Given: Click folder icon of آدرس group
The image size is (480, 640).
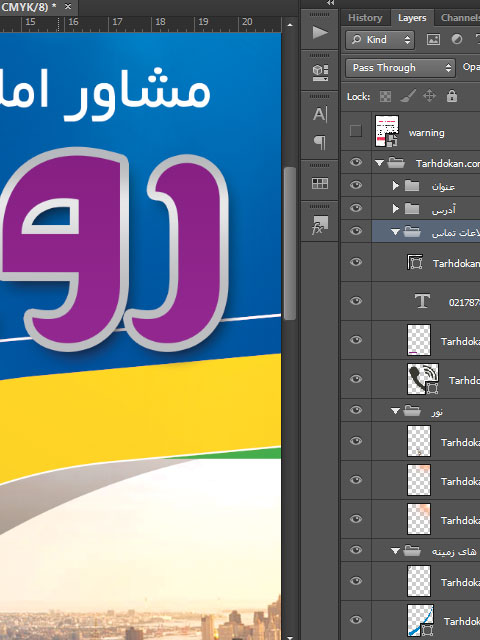Looking at the screenshot, I should click(412, 209).
